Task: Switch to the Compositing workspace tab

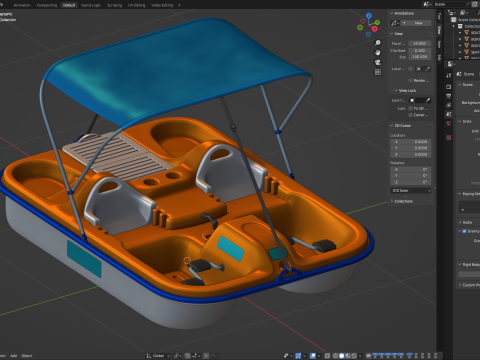Action: pyautogui.click(x=47, y=5)
